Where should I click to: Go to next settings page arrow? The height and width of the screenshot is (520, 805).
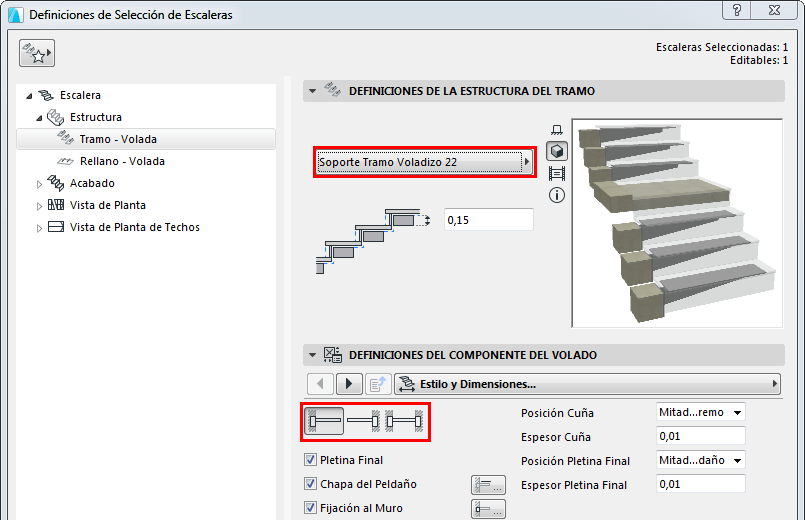coord(349,384)
